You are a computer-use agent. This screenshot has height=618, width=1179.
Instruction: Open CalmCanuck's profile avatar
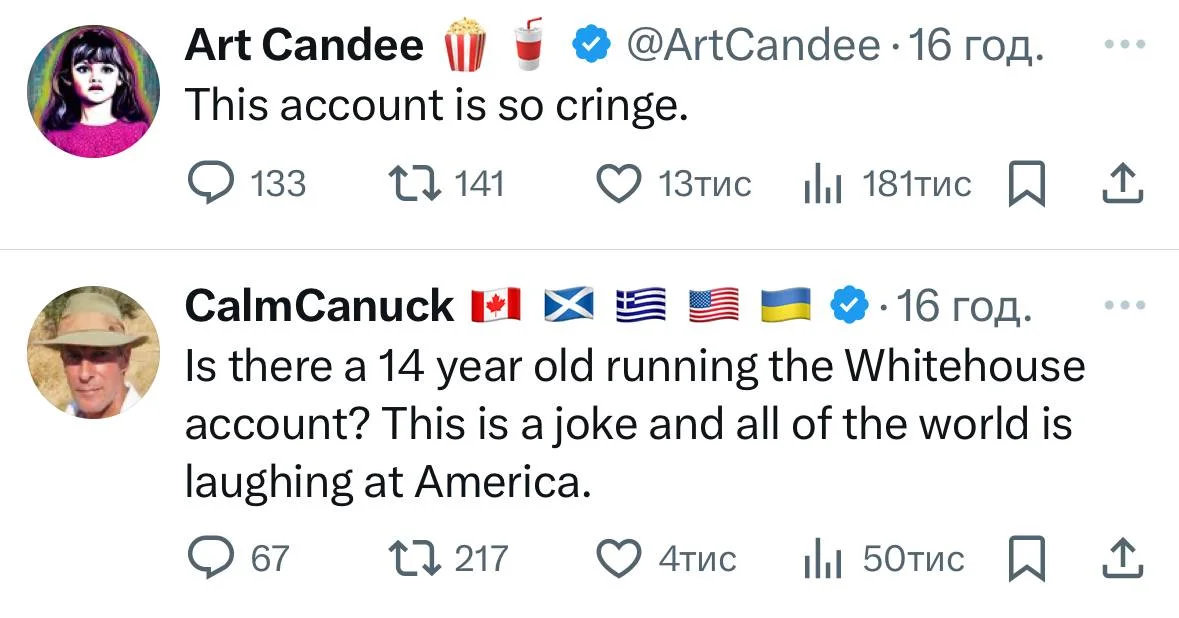click(x=93, y=352)
